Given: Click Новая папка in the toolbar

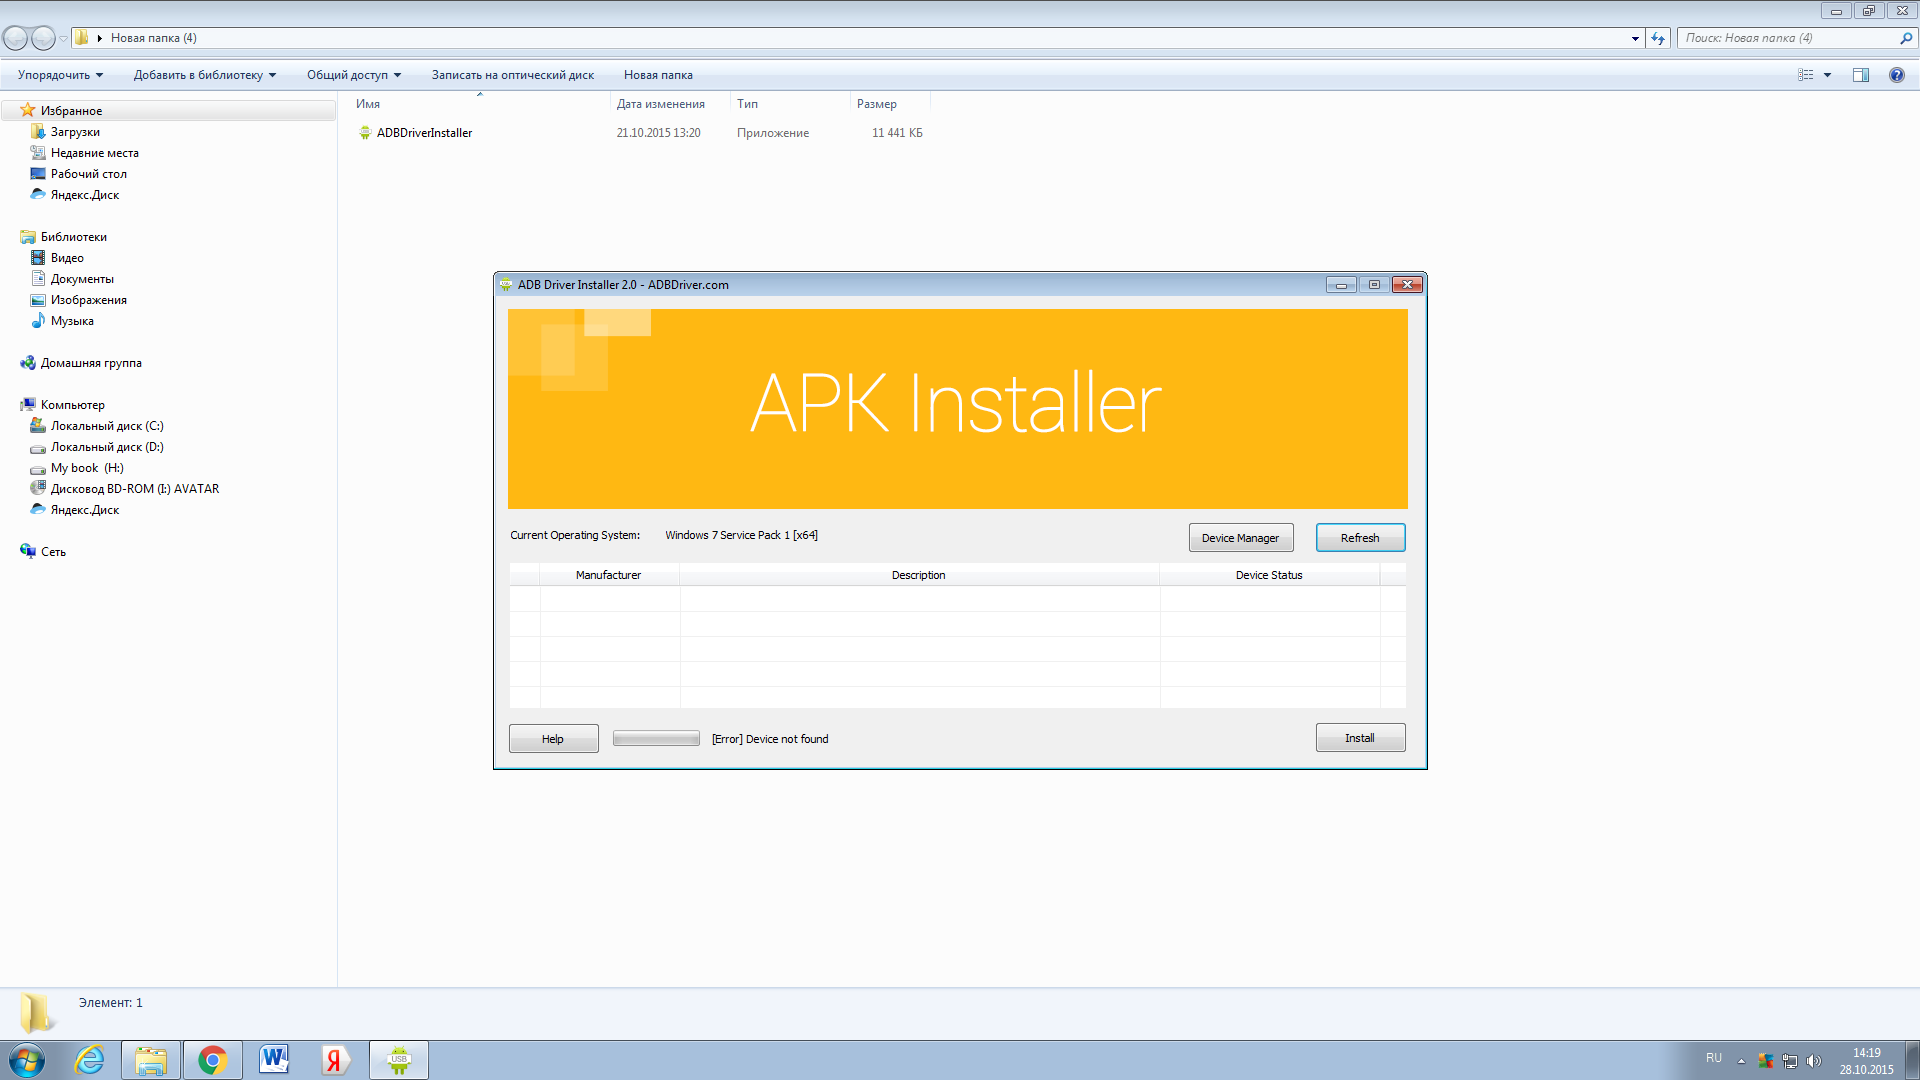Looking at the screenshot, I should [658, 75].
